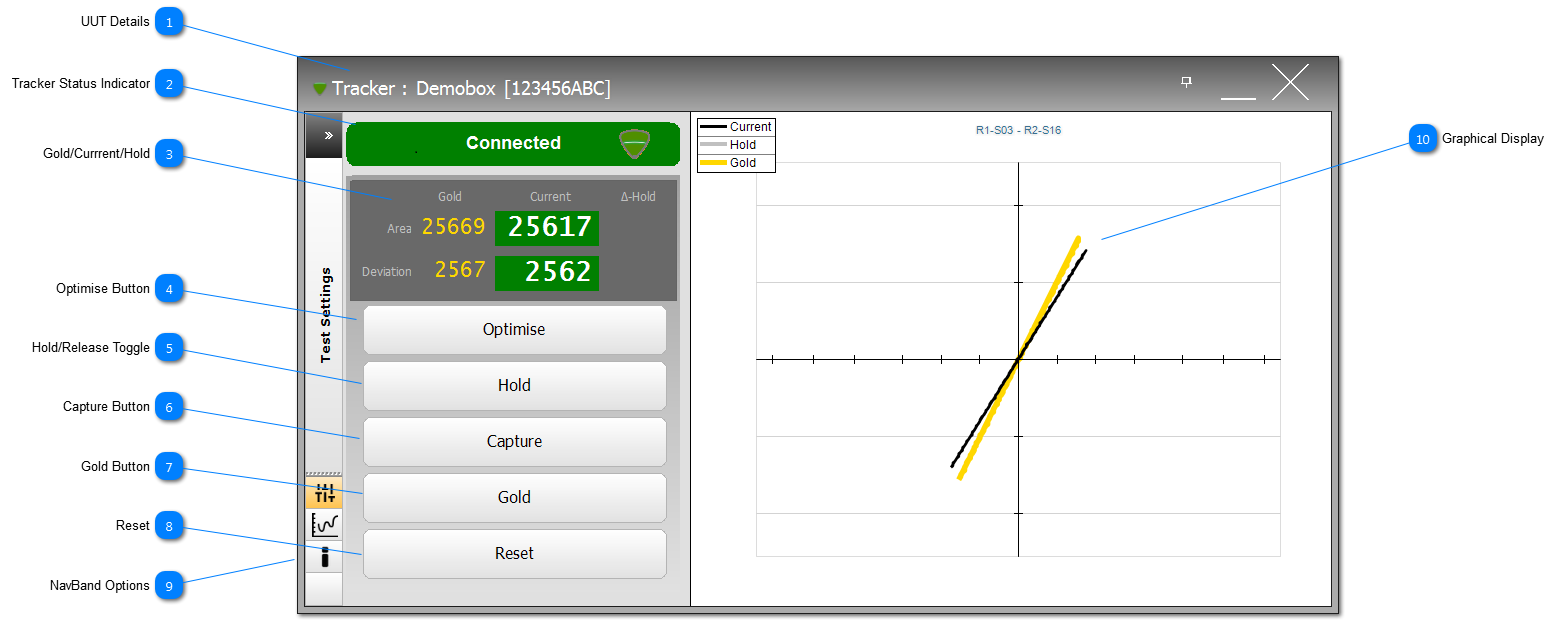Click the pin window icon in title bar
Image resolution: width=1560 pixels, height=623 pixels.
[1187, 82]
